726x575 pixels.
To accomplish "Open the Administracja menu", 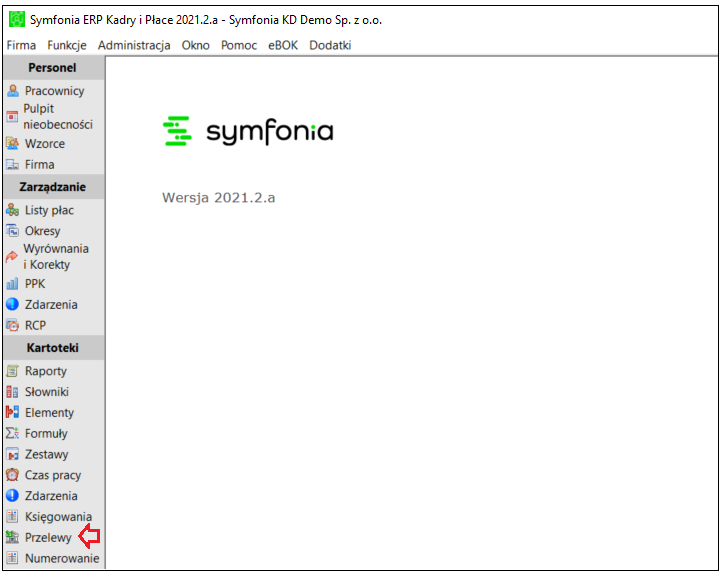I will click(134, 45).
